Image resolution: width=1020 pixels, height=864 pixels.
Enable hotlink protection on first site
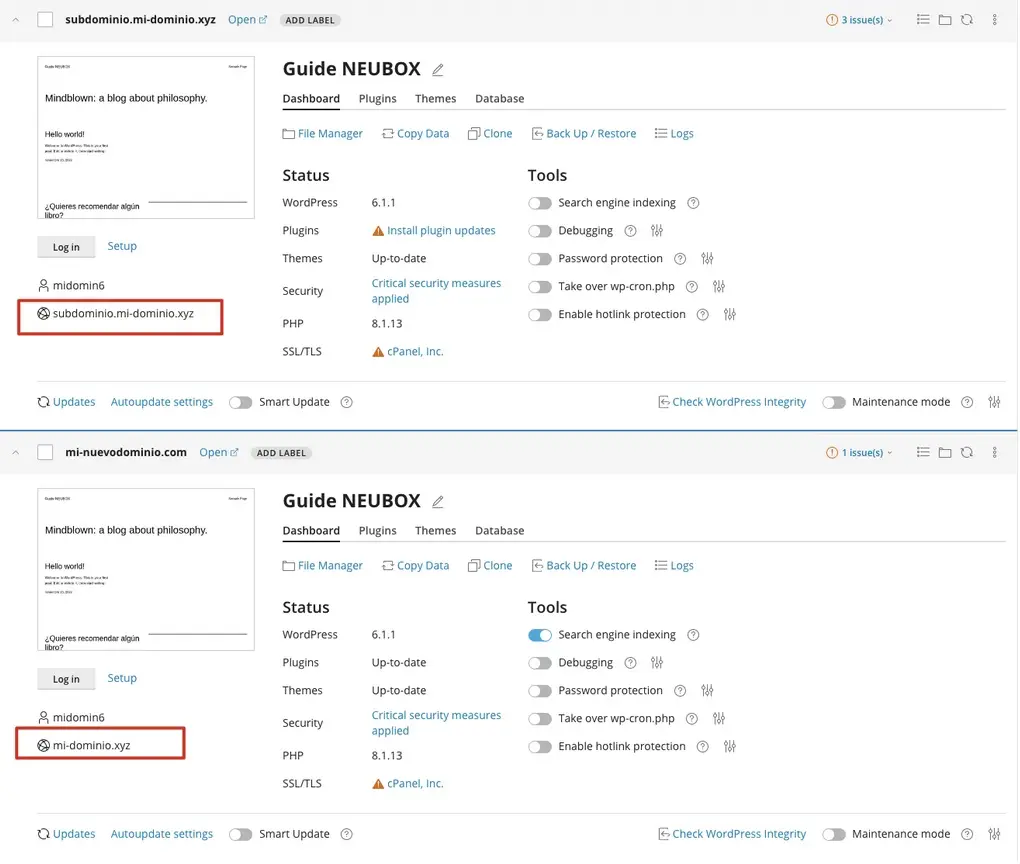click(539, 315)
